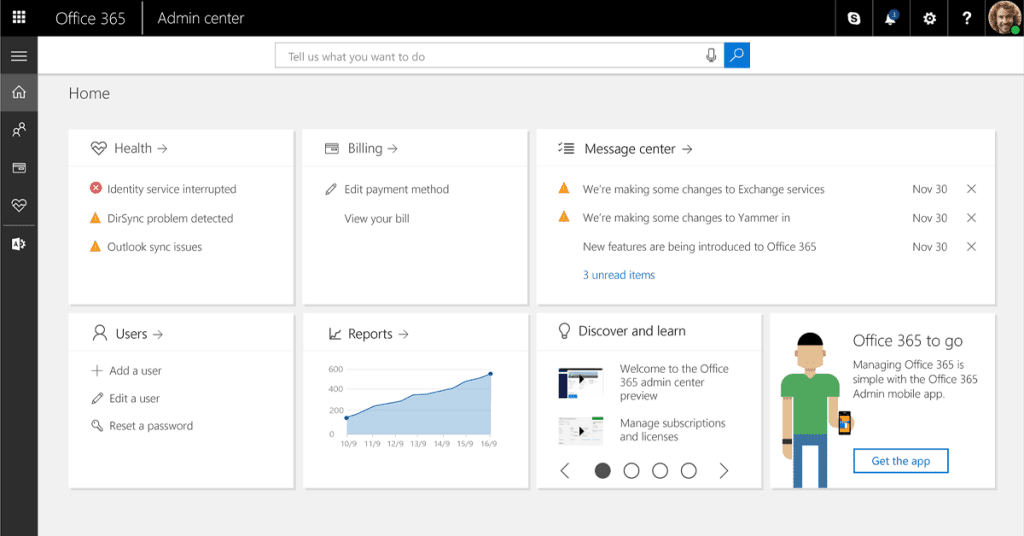The height and width of the screenshot is (536, 1024).
Task: Open 'Outlook sync issues' warning
Action: point(154,247)
